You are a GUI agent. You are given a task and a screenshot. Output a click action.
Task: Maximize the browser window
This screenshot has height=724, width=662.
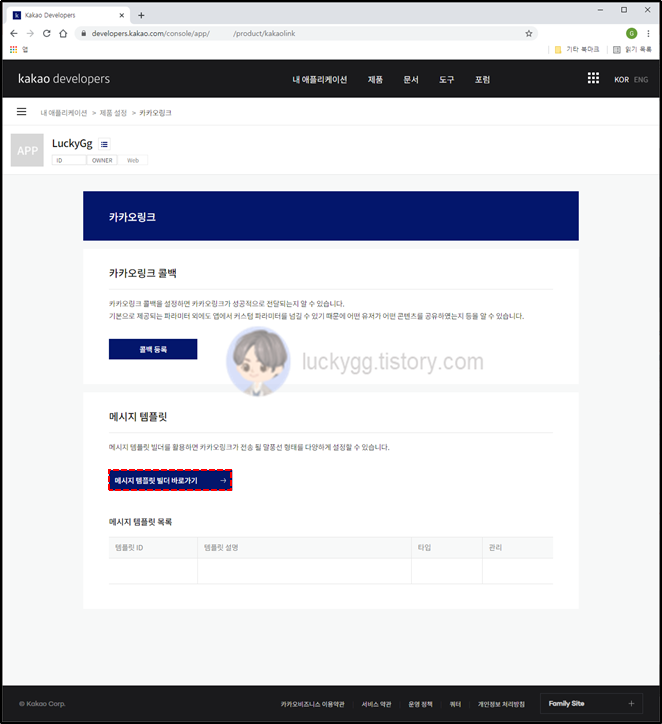coord(624,10)
